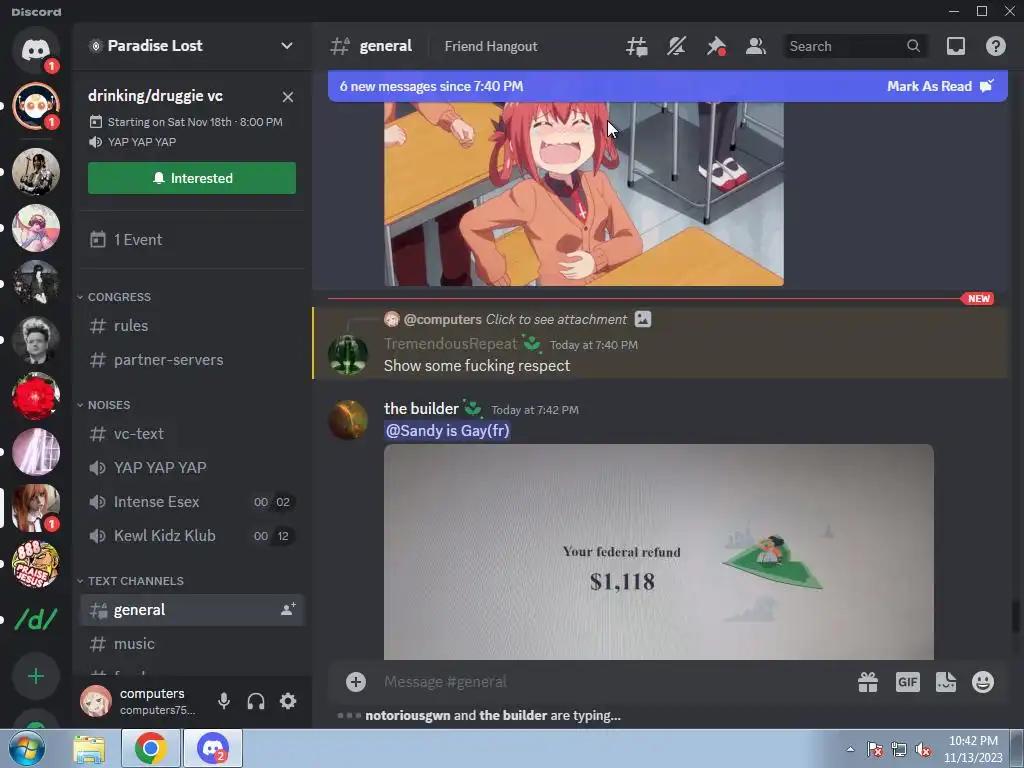Click create invite icon on general channel

[288, 609]
